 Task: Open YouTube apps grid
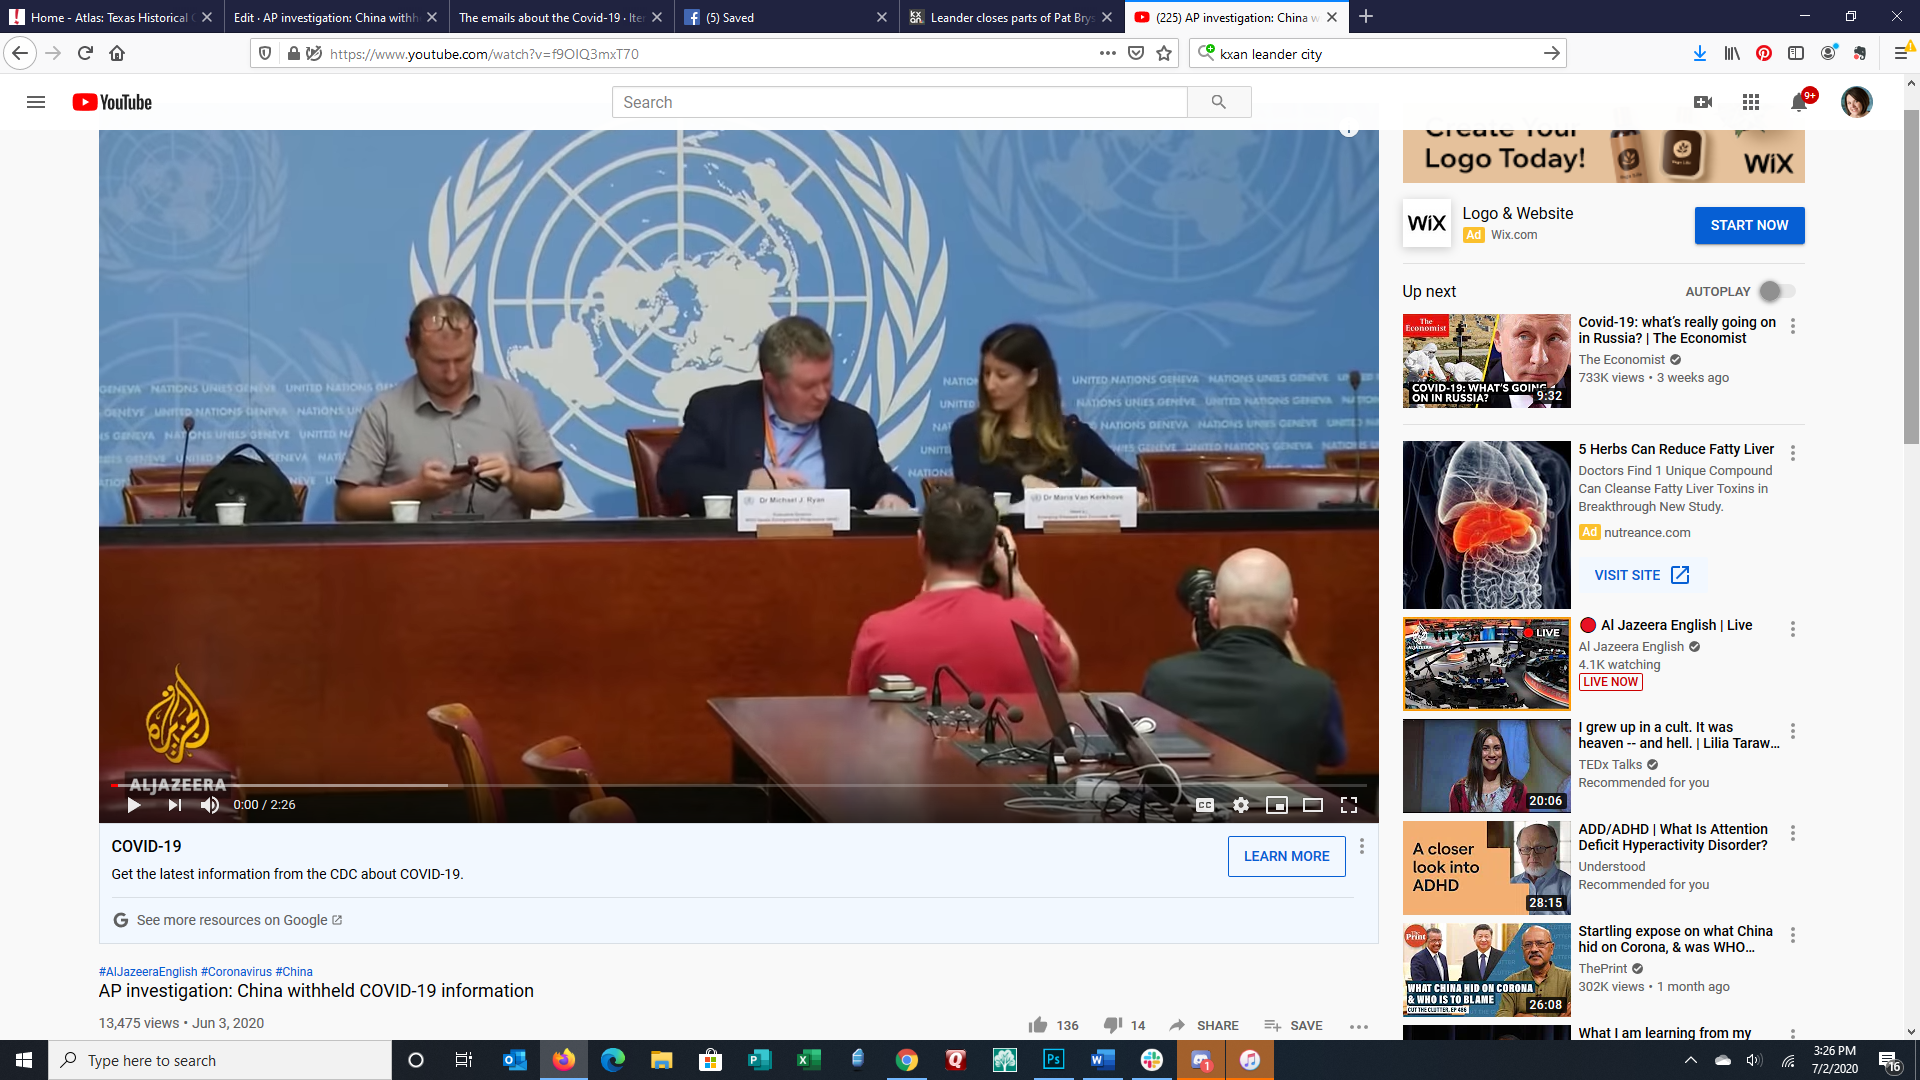click(1750, 102)
